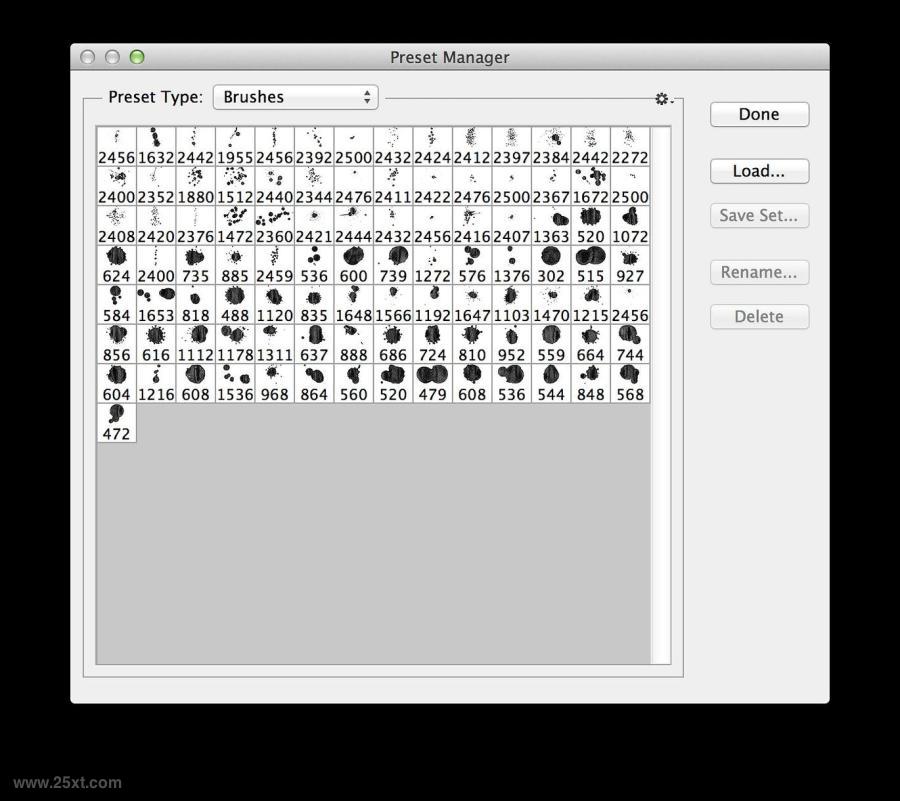Screen dimensions: 900x801
Task: Select ink blot brush 624
Action: 117,266
